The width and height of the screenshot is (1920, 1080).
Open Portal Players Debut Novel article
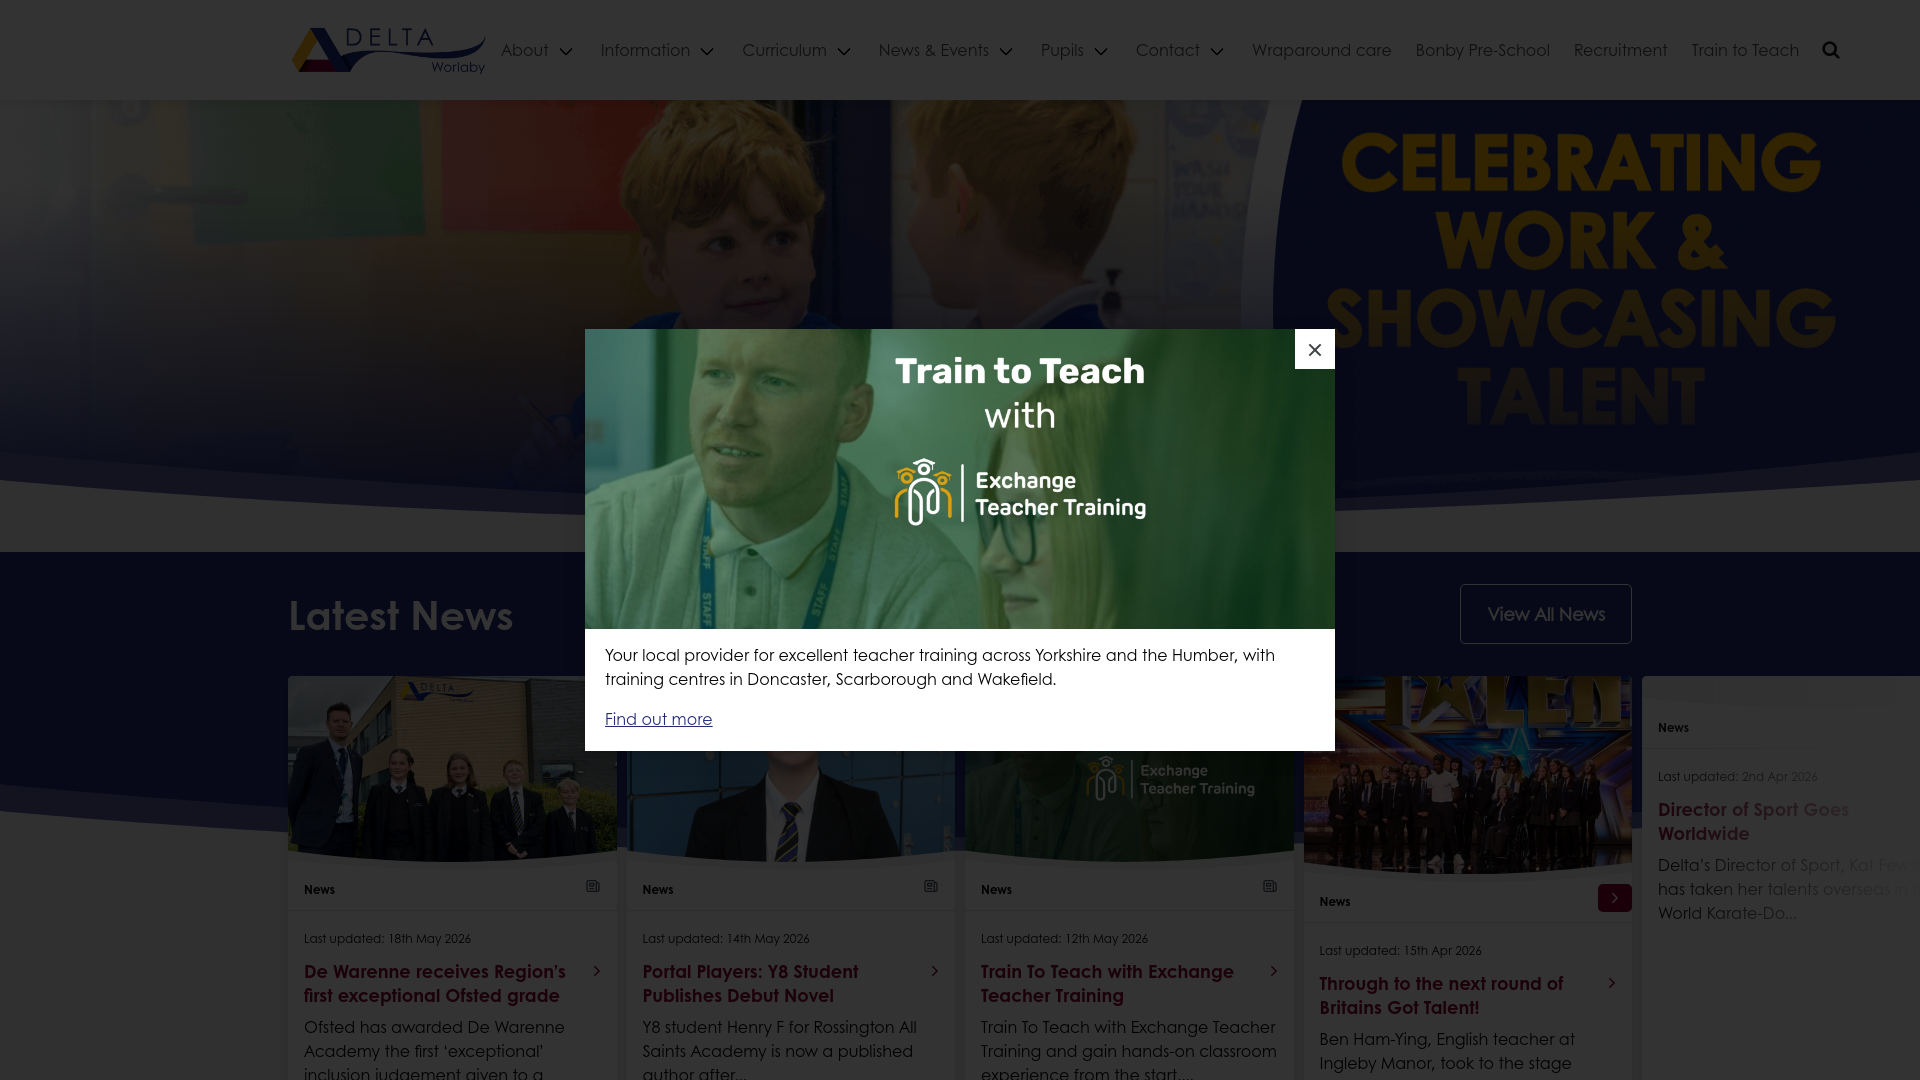pyautogui.click(x=750, y=983)
